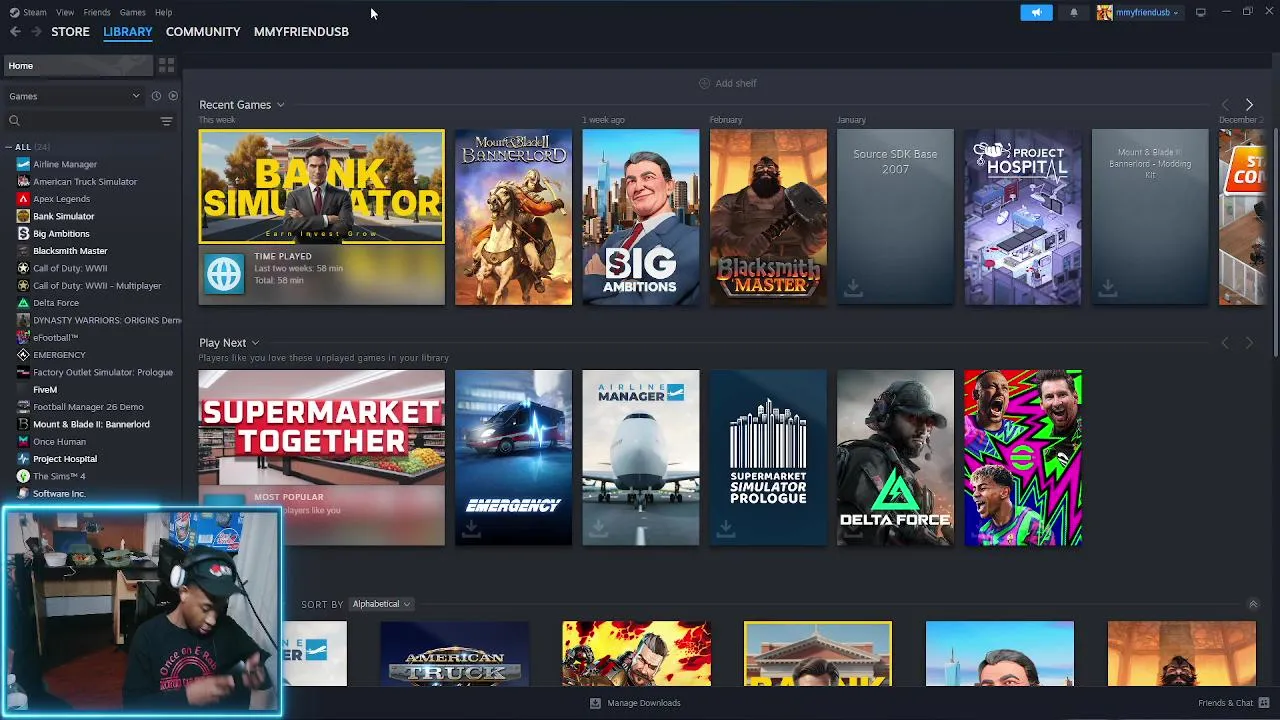Open Friends & Chat

[x=1233, y=703]
